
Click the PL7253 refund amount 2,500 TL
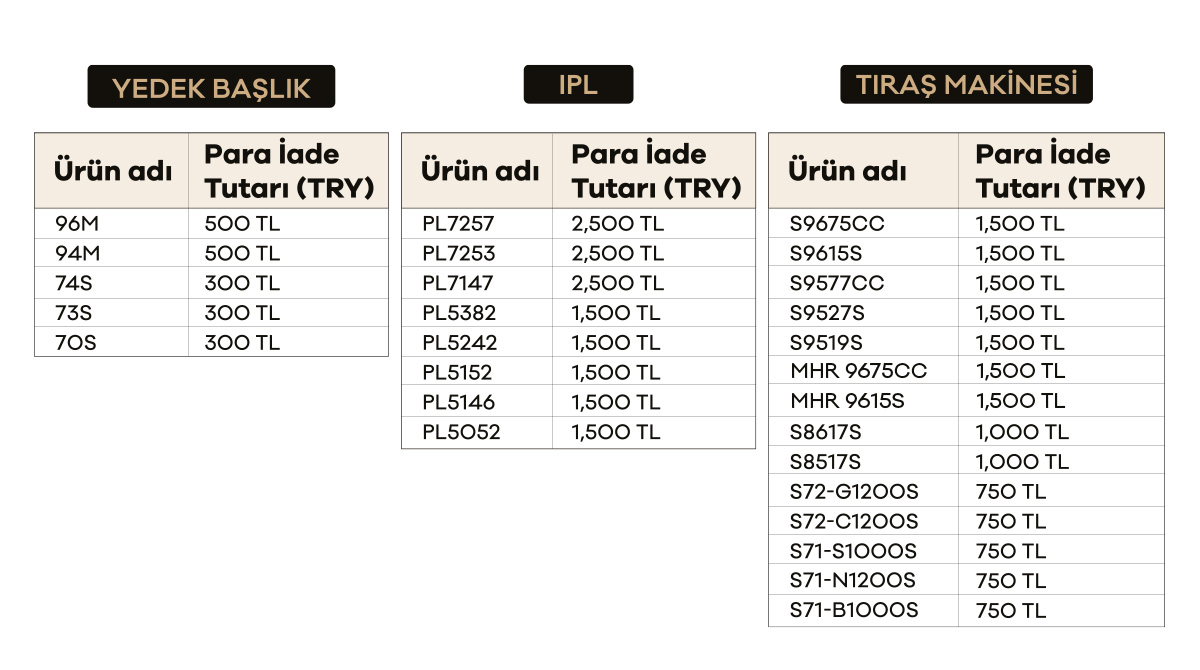coord(617,254)
